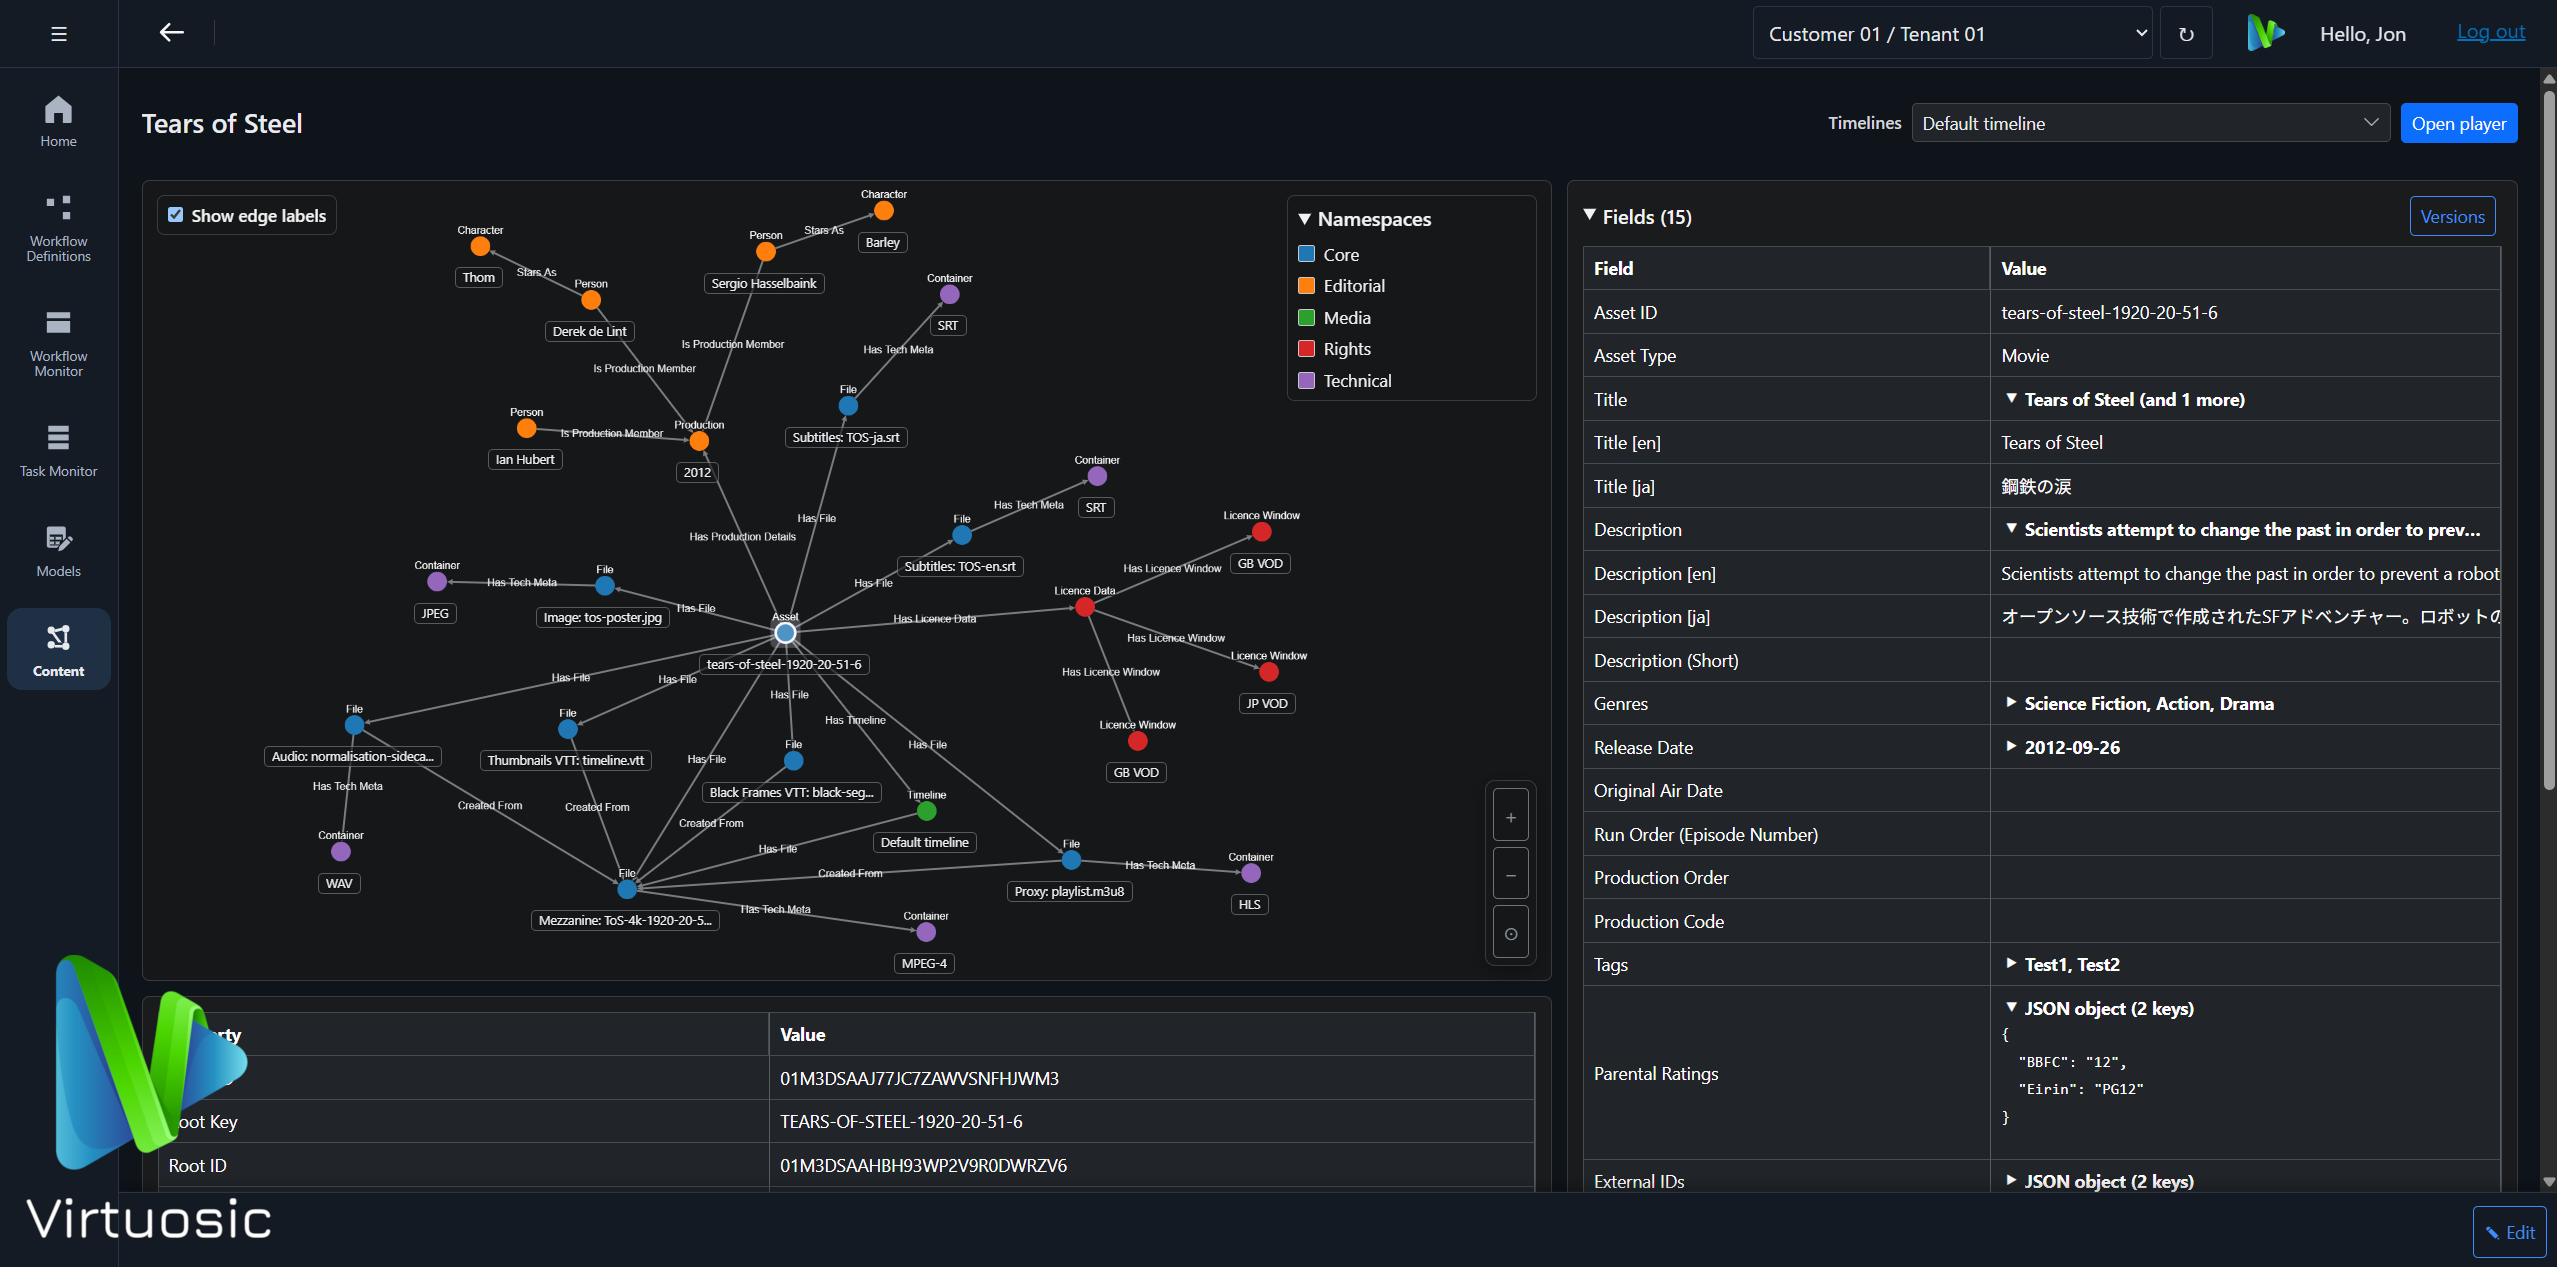
Task: Expand the Release Date value
Action: coord(2011,747)
